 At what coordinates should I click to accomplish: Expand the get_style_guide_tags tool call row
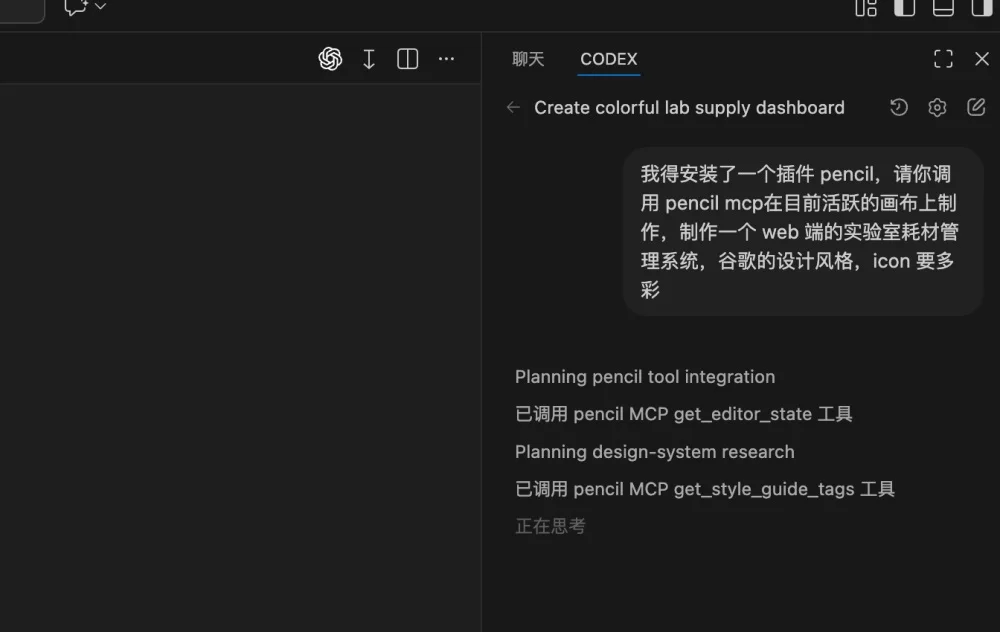[x=705, y=489]
